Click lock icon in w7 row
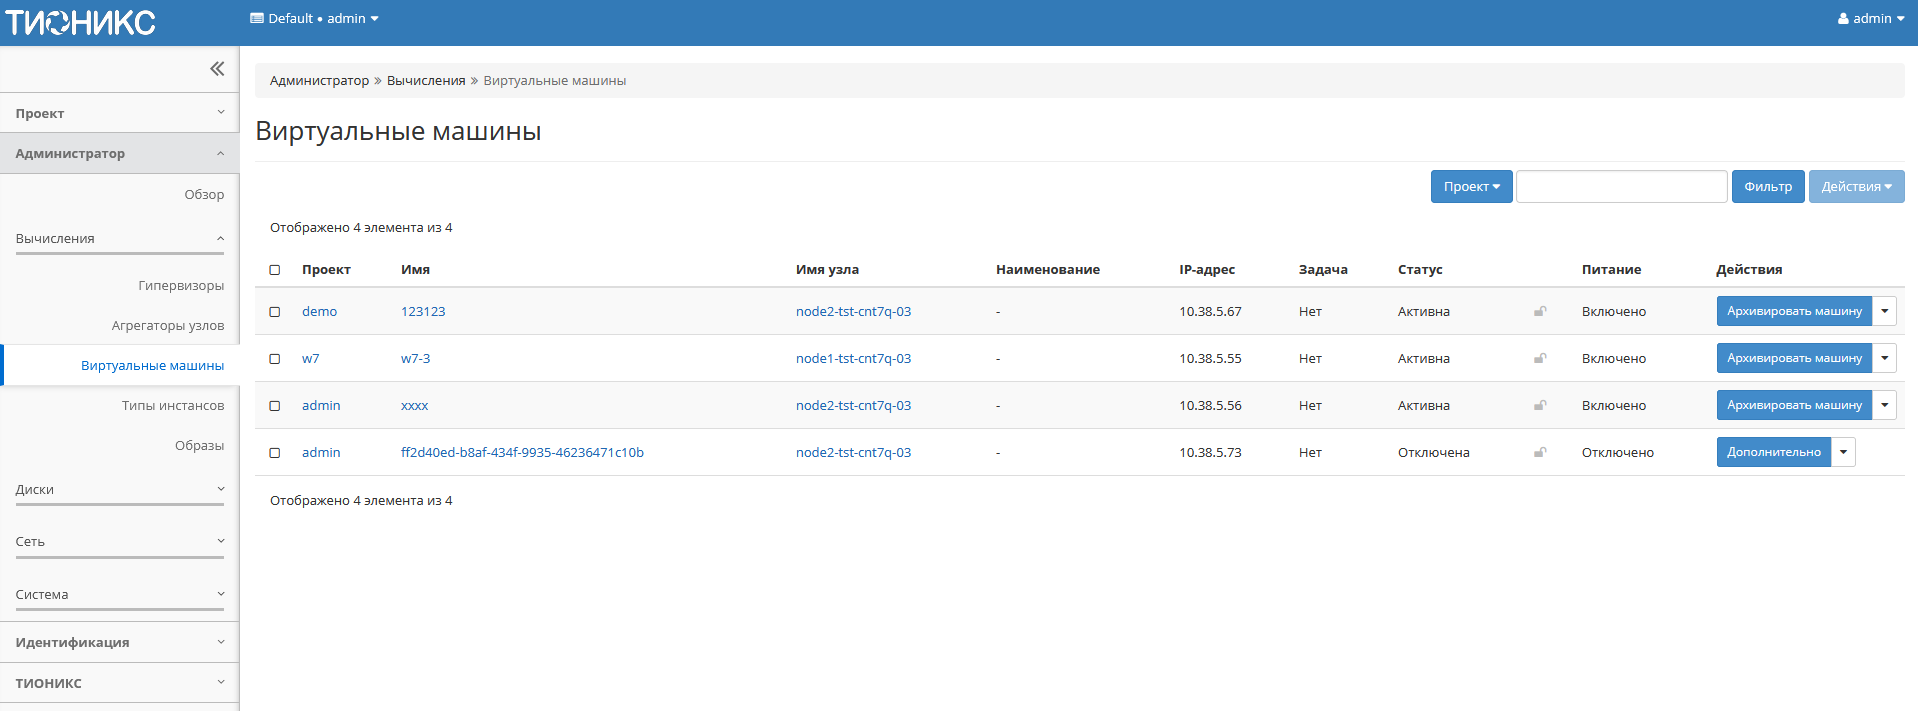 point(1540,359)
